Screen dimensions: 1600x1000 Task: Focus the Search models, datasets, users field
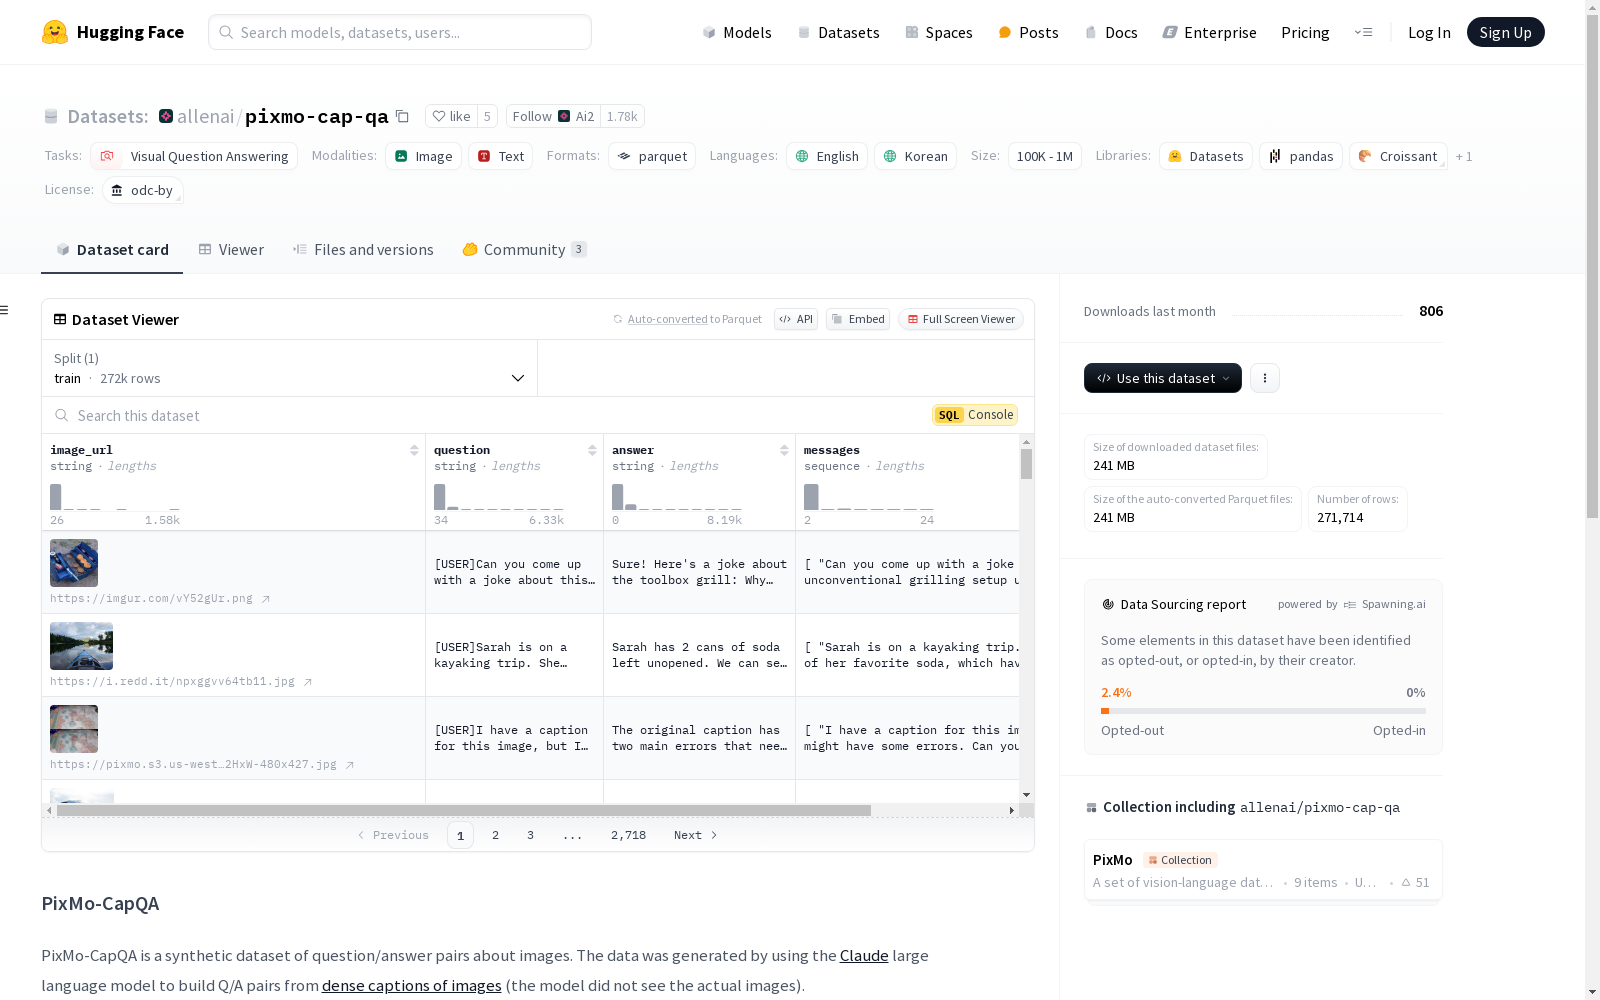point(400,32)
